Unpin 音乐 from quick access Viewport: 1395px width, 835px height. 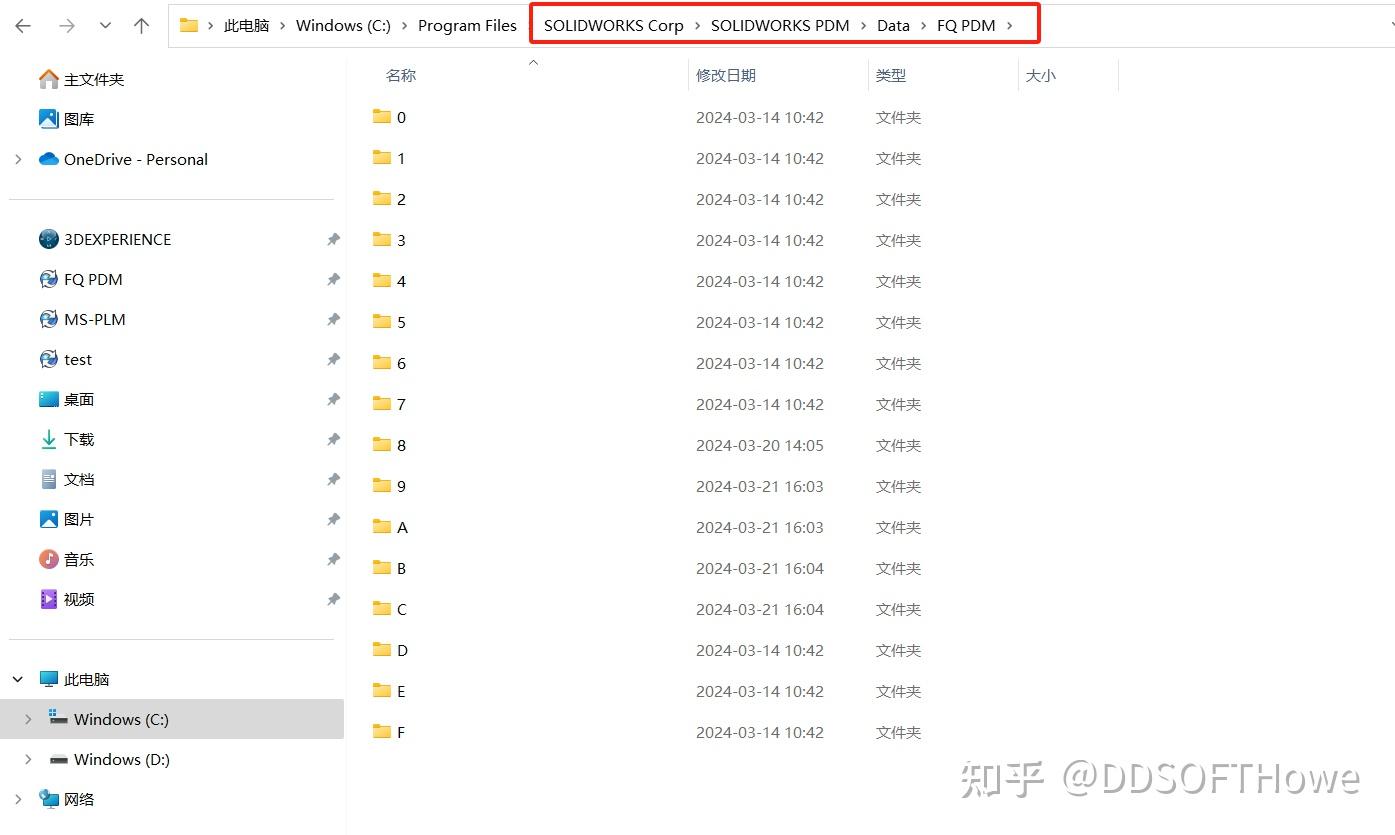(x=333, y=559)
